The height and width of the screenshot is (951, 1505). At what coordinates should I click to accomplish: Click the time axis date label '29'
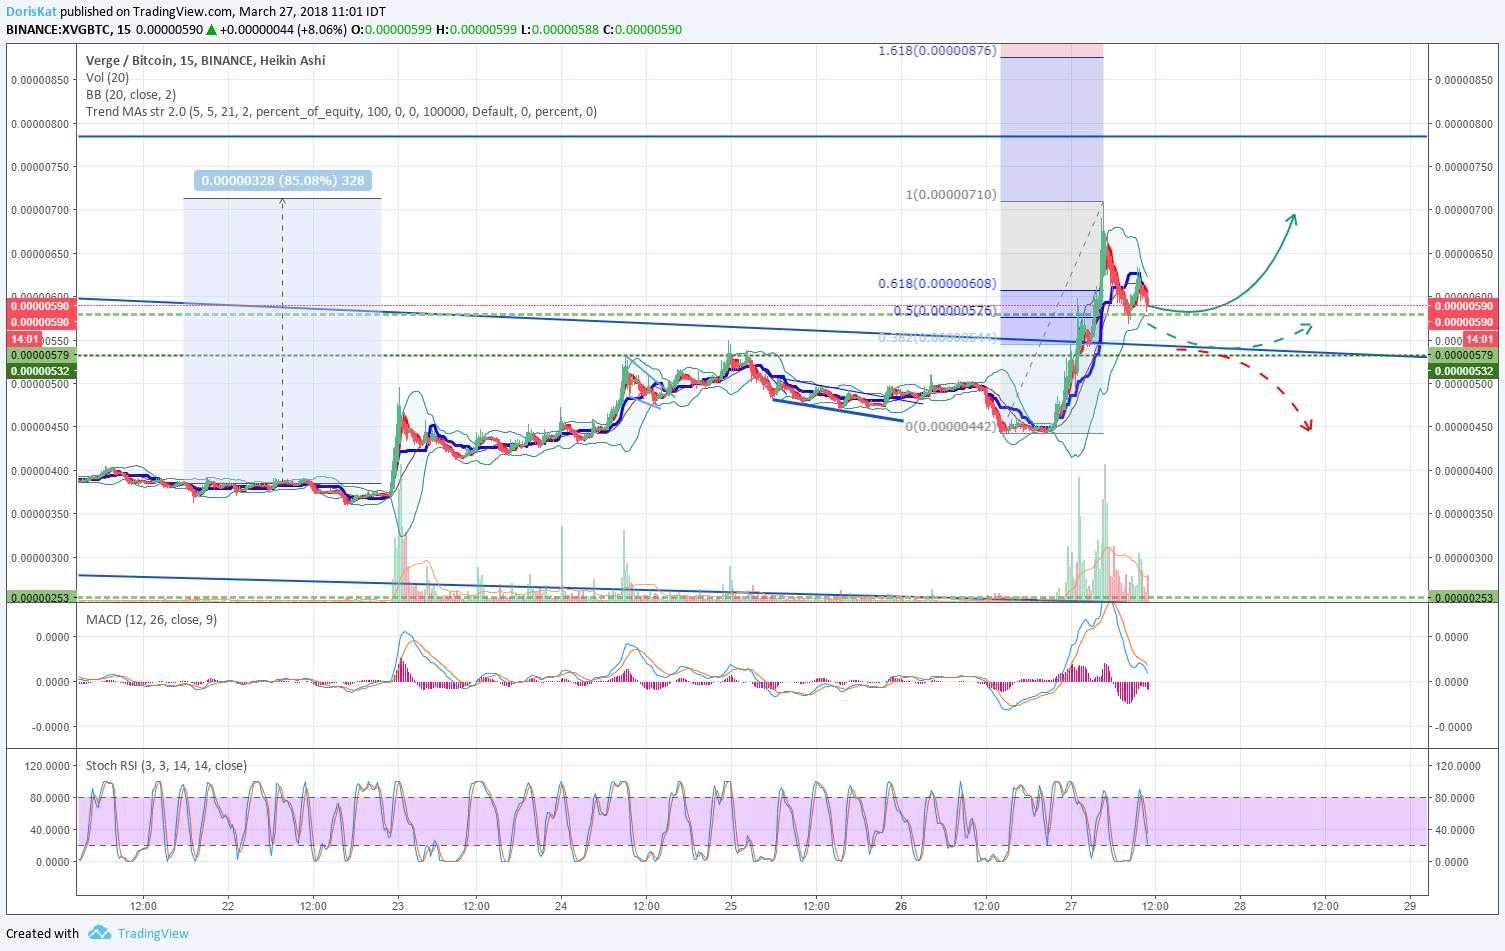[x=1409, y=906]
